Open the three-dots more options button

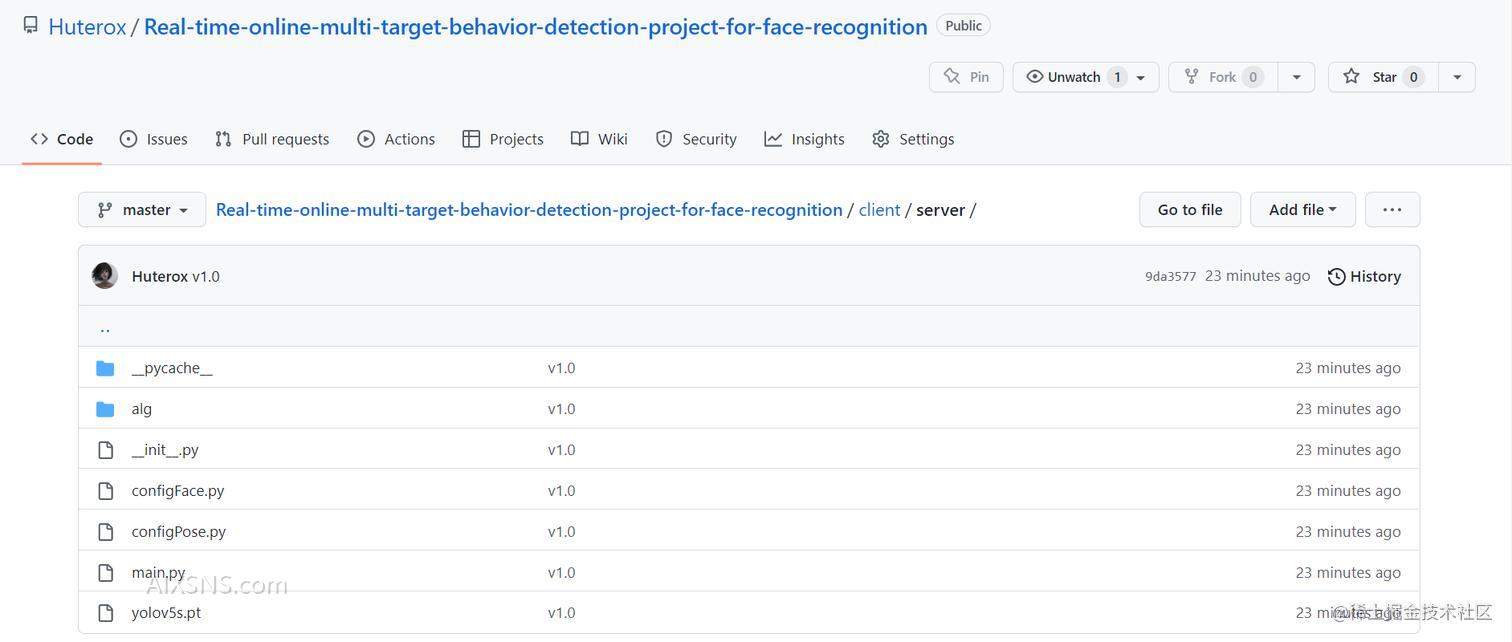[1391, 210]
